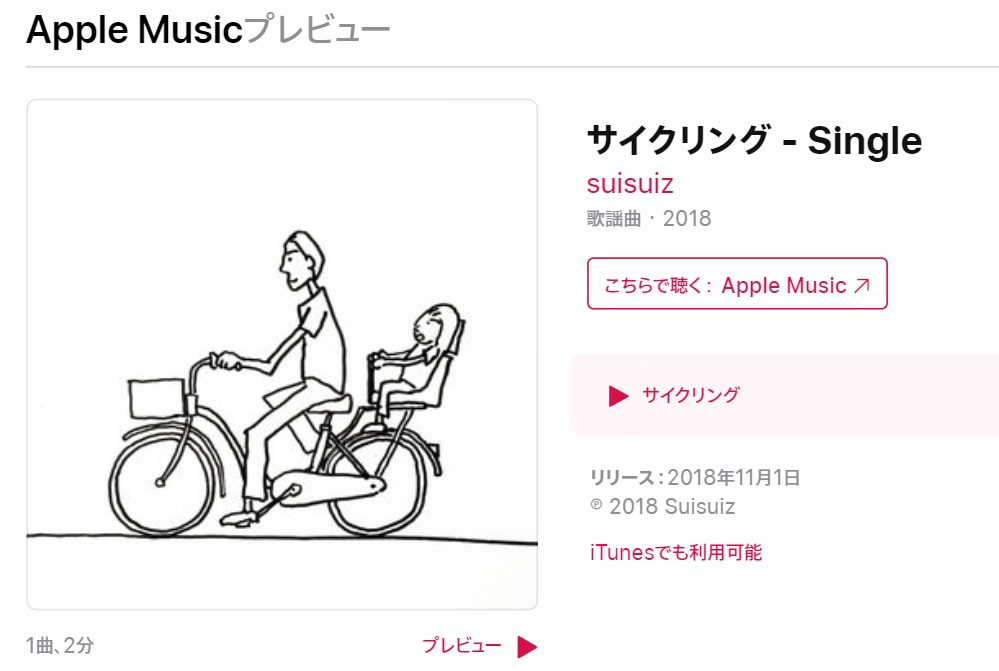The image size is (999, 671).
Task: Click the 歌謡曲 genre label
Action: point(614,219)
